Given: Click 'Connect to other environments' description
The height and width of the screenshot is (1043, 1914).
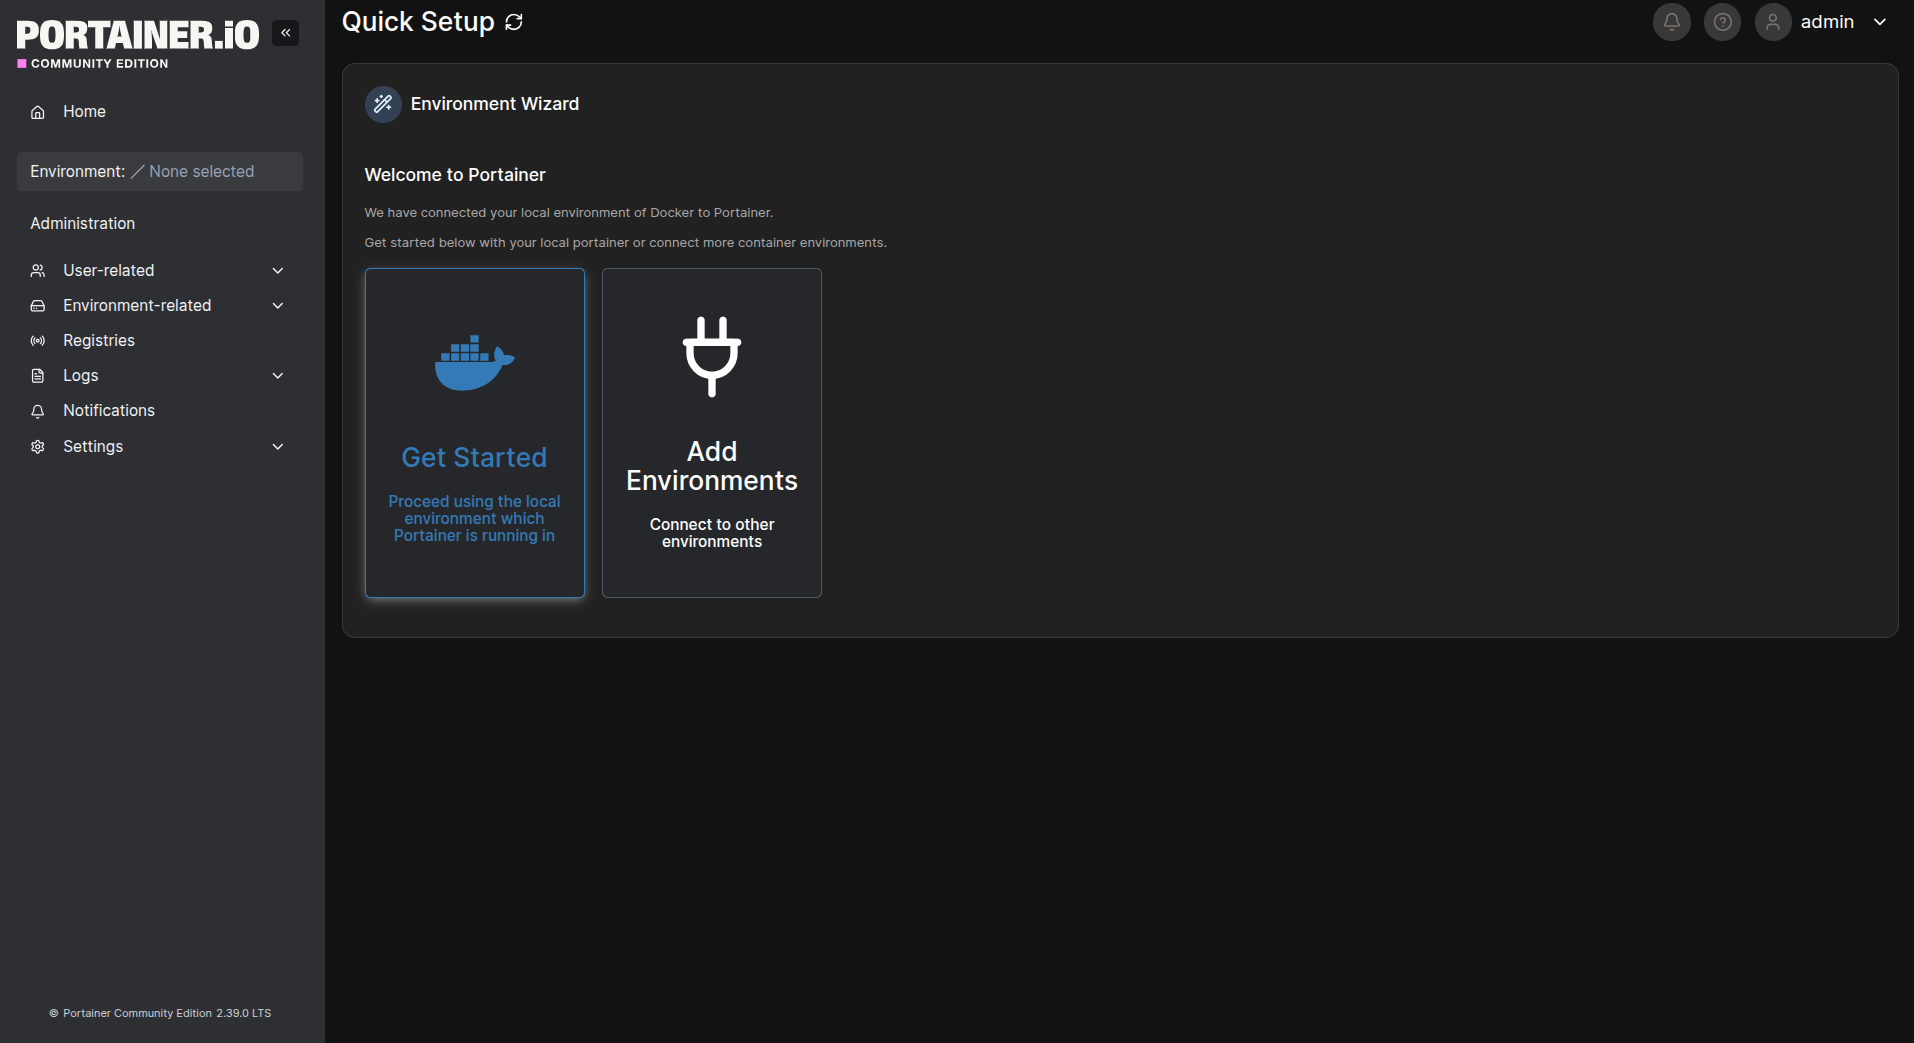Looking at the screenshot, I should (712, 533).
